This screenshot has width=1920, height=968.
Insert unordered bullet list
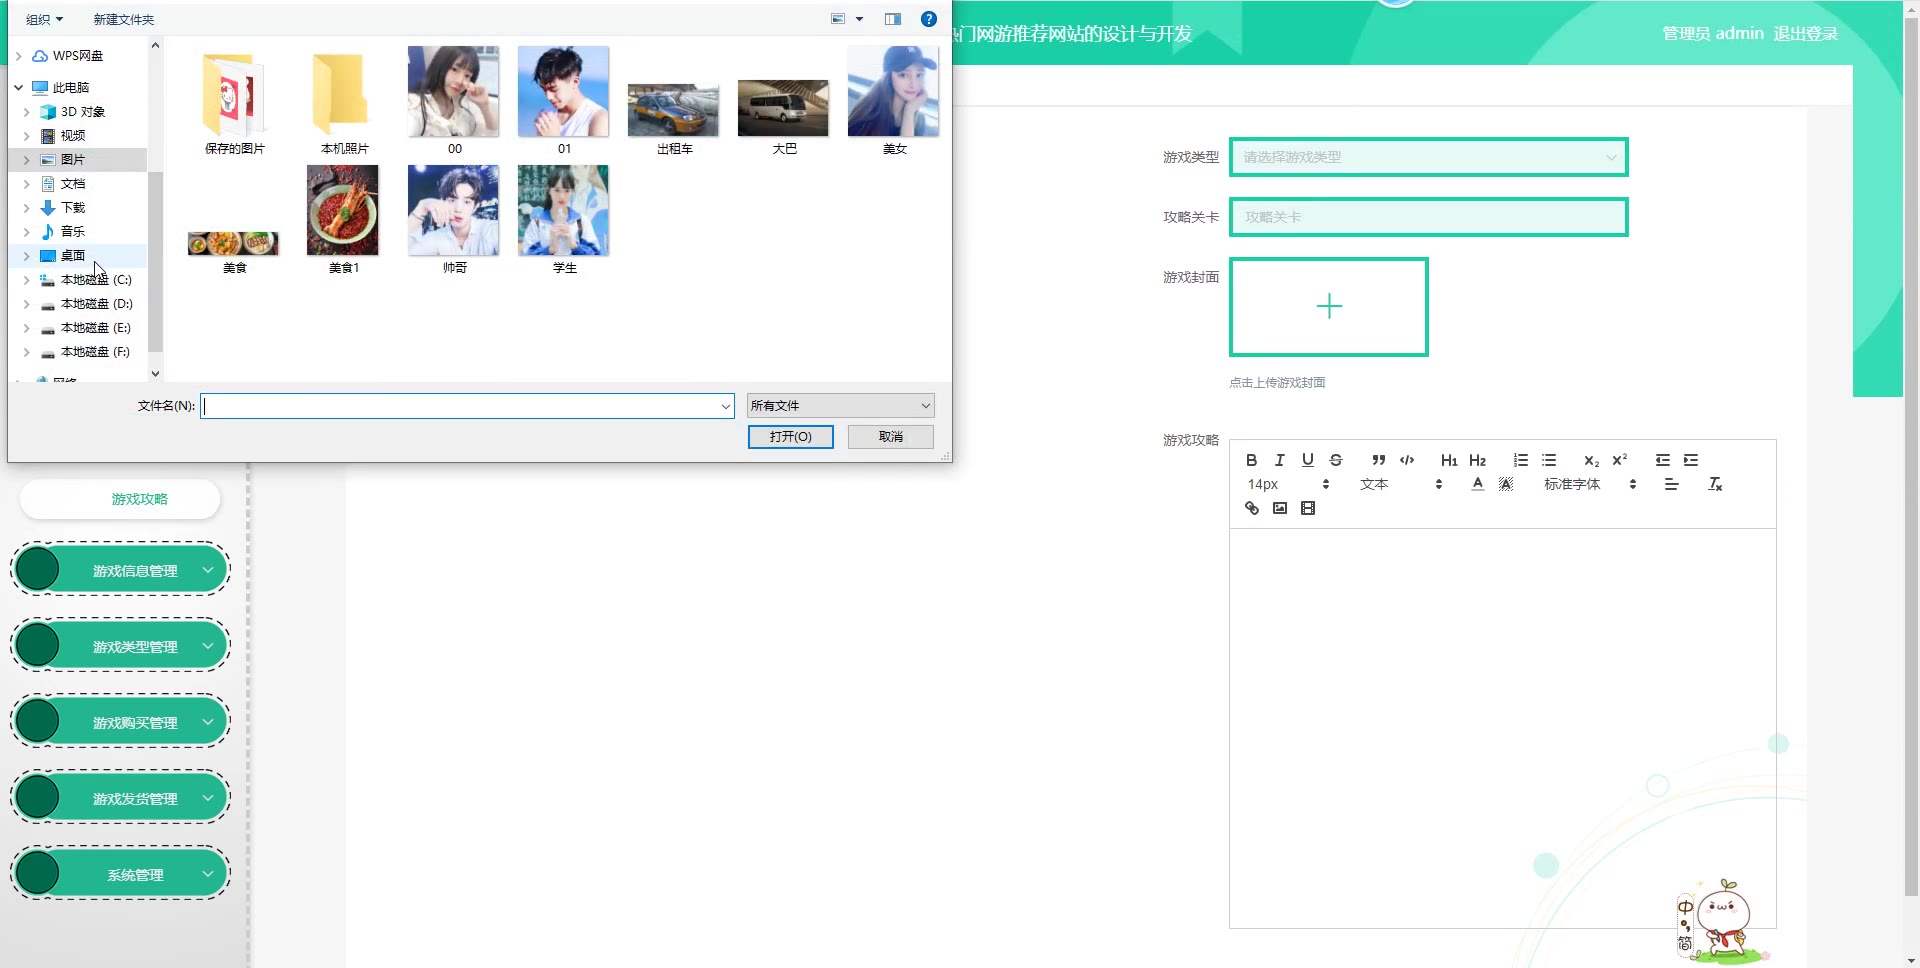coord(1548,460)
